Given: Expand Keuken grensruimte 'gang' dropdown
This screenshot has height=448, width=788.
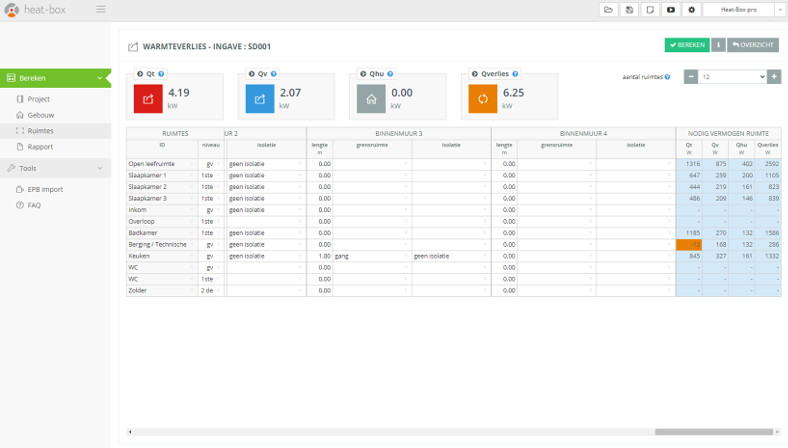Looking at the screenshot, I should [405, 256].
